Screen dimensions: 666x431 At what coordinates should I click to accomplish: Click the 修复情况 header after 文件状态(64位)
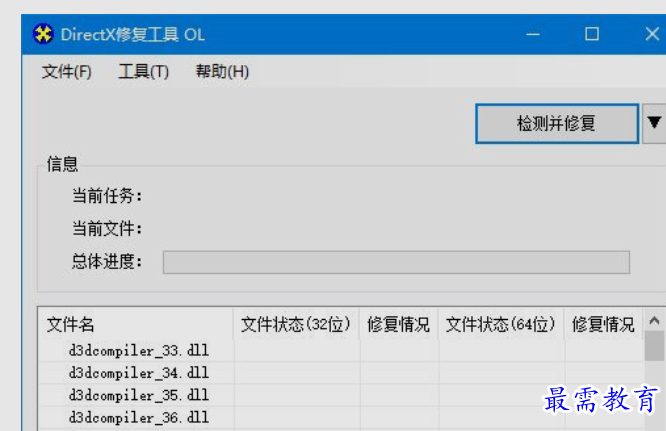603,324
